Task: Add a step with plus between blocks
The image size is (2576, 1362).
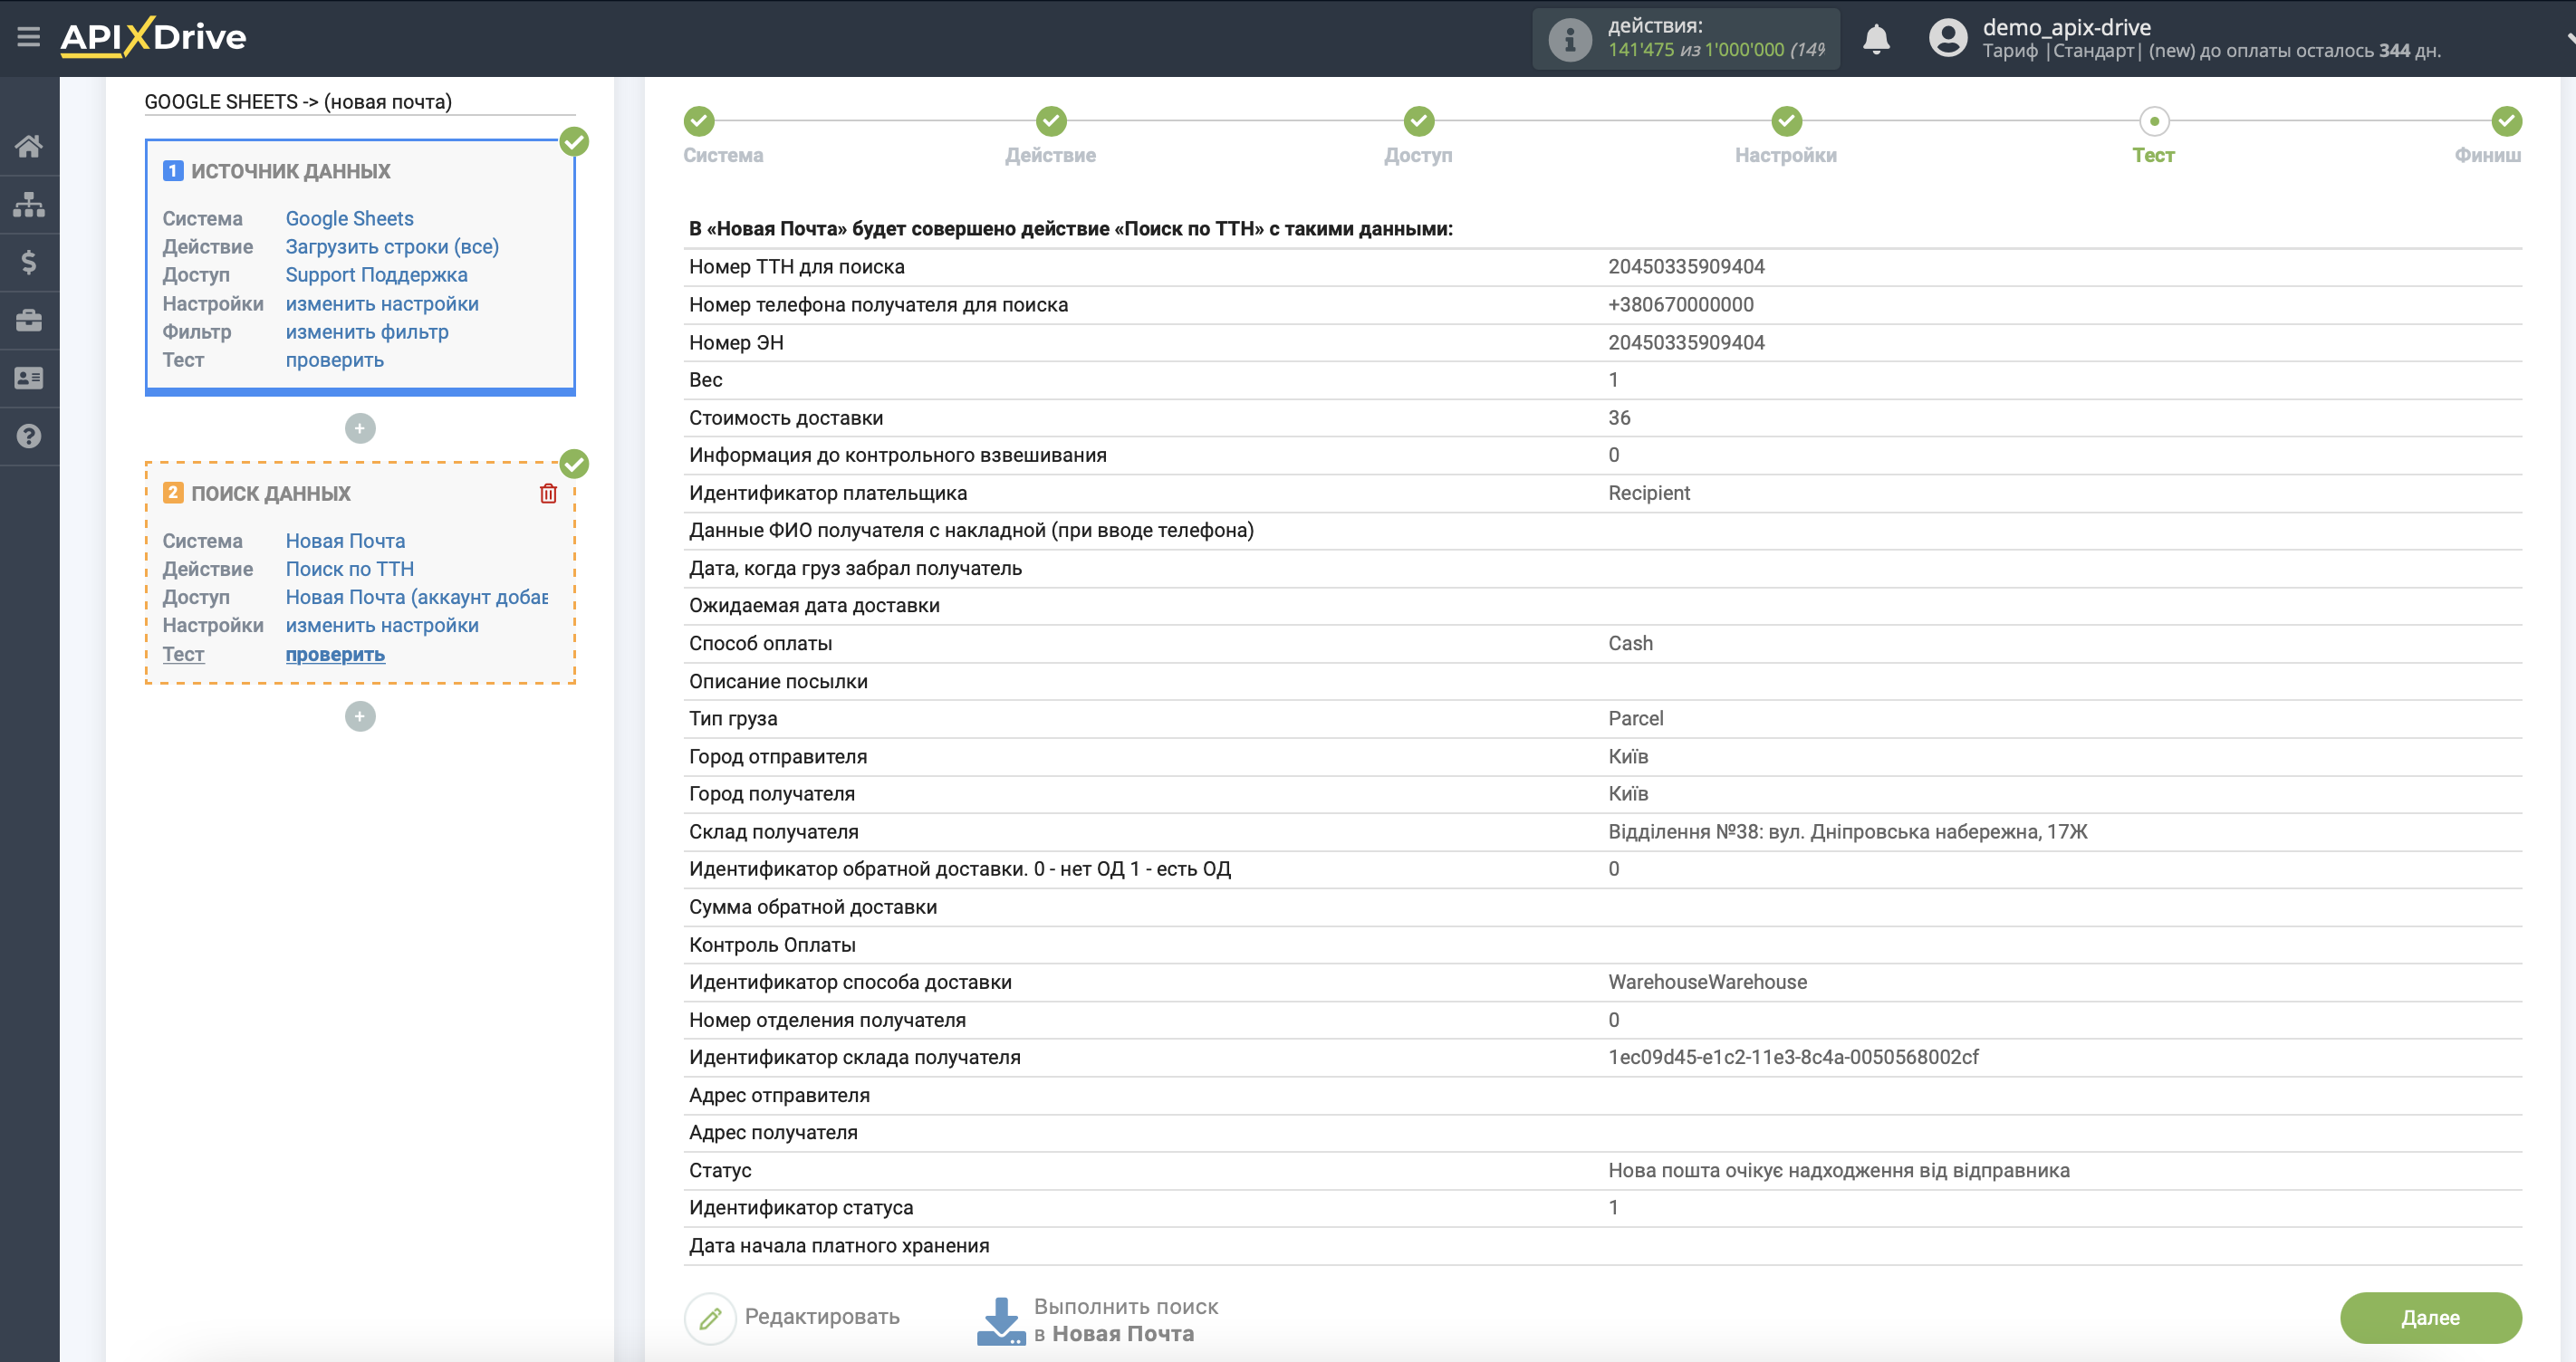Action: 360,428
